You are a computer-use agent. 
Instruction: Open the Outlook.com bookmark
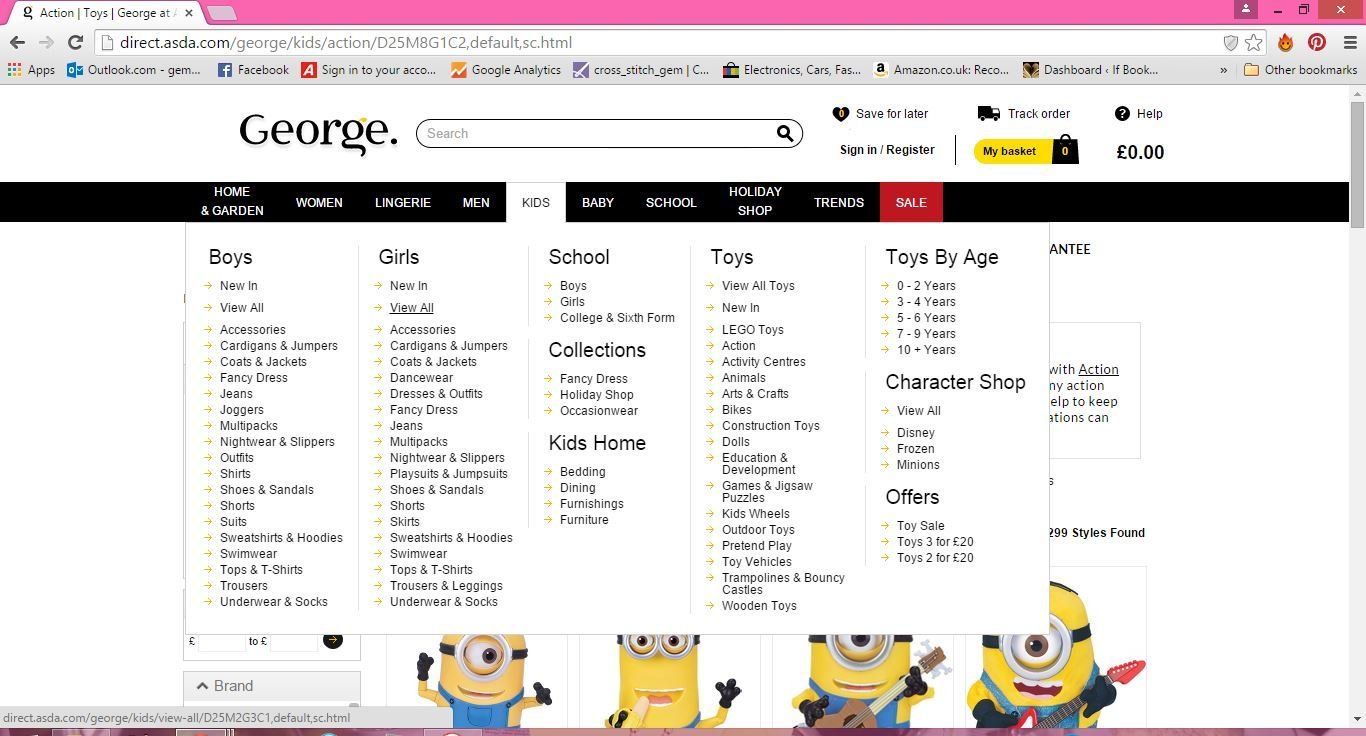click(134, 70)
